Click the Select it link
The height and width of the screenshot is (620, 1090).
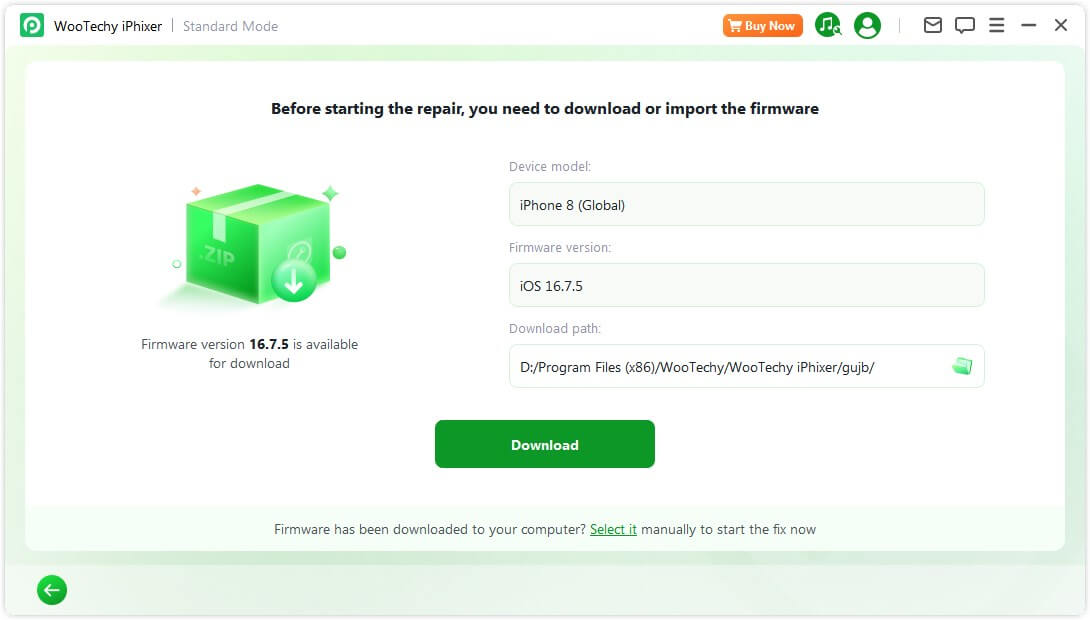[613, 529]
